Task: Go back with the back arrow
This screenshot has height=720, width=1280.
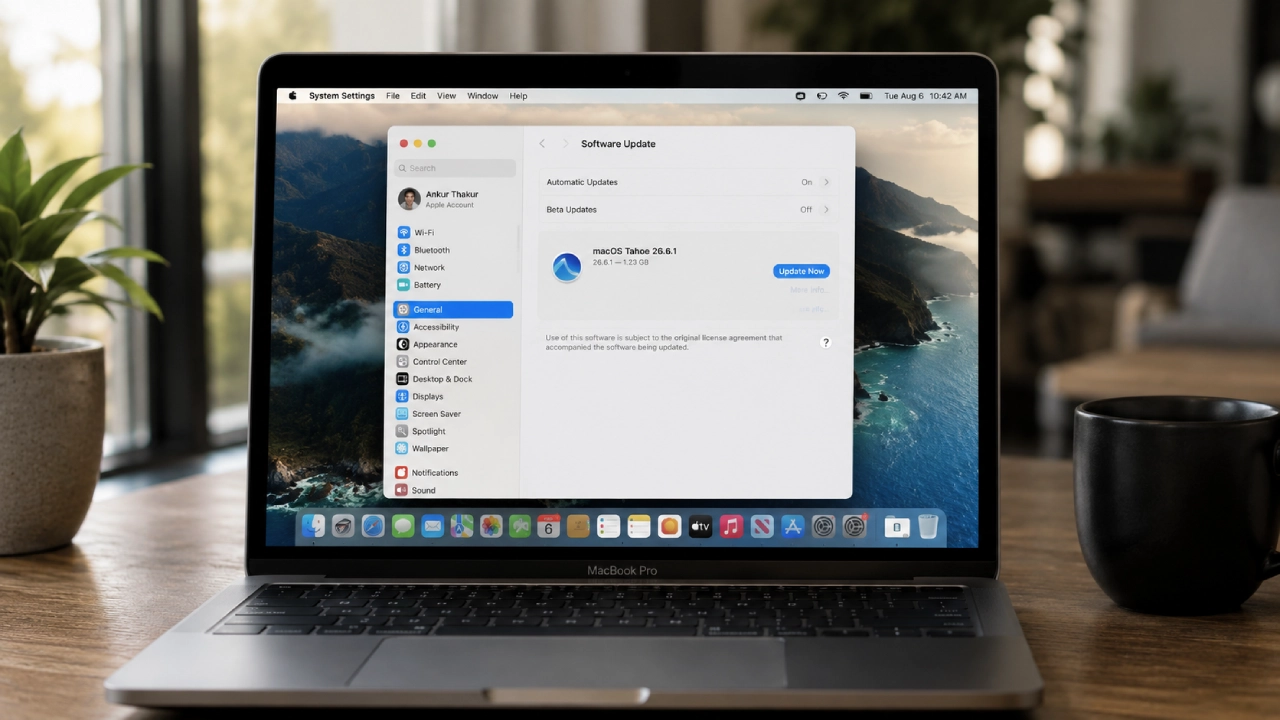Action: (542, 144)
